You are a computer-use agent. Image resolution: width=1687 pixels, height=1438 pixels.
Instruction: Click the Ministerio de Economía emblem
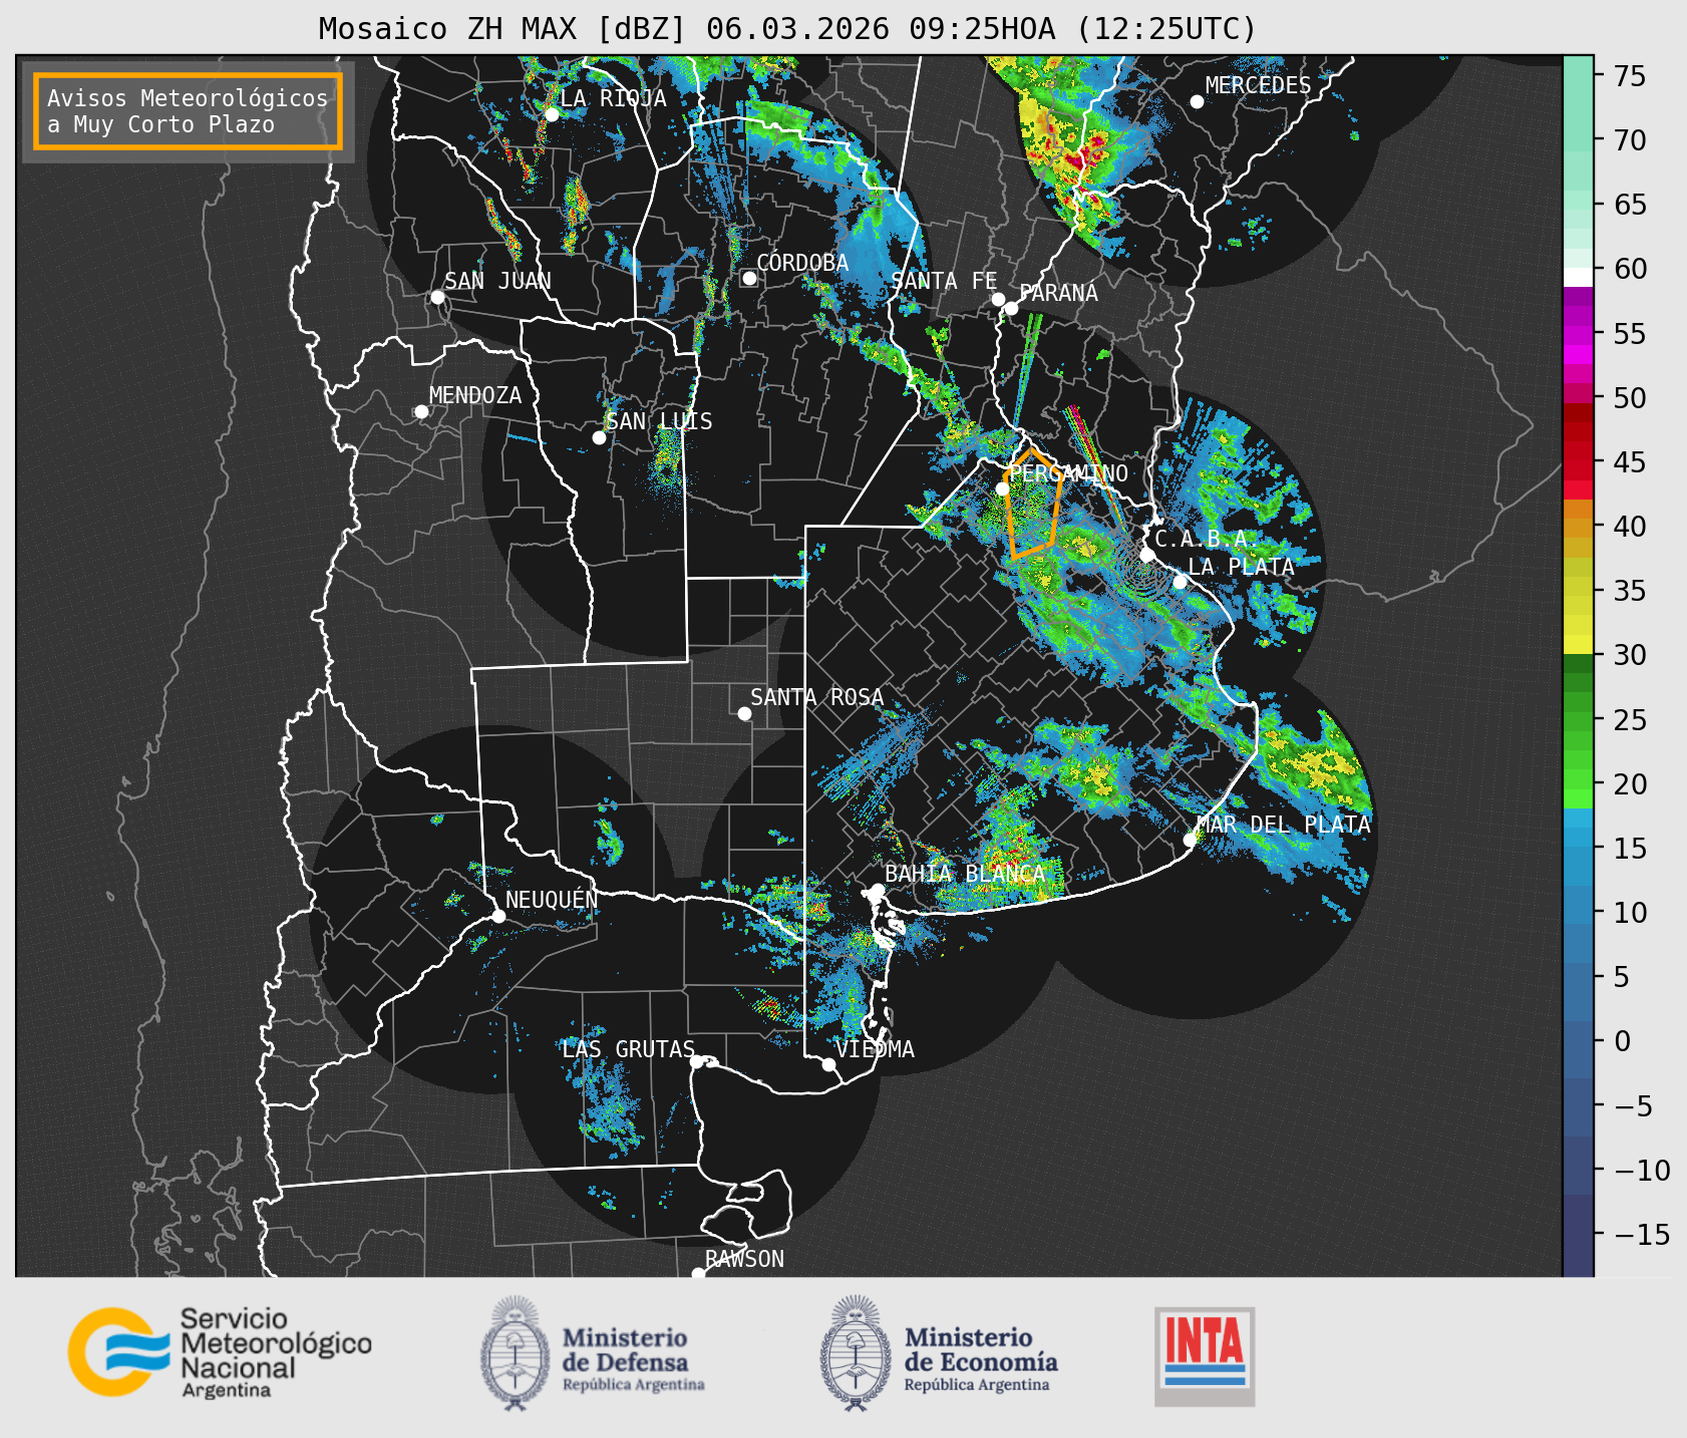[854, 1353]
